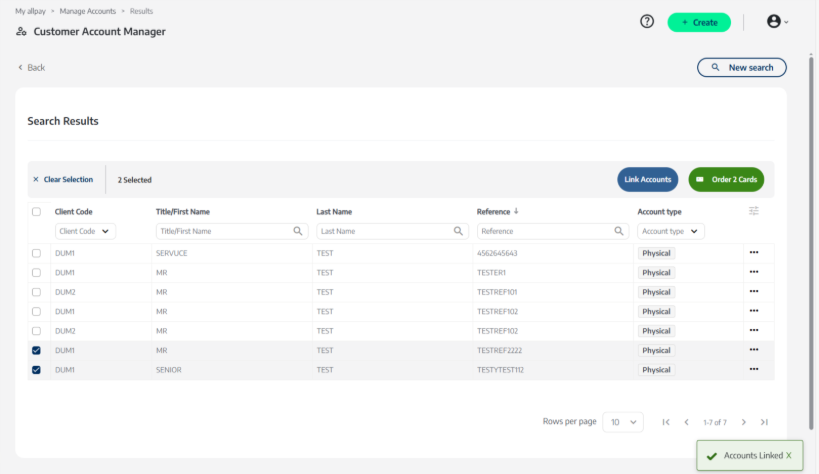Uncheck the SENIOR TESTYTEST112 row checkbox

[36, 369]
